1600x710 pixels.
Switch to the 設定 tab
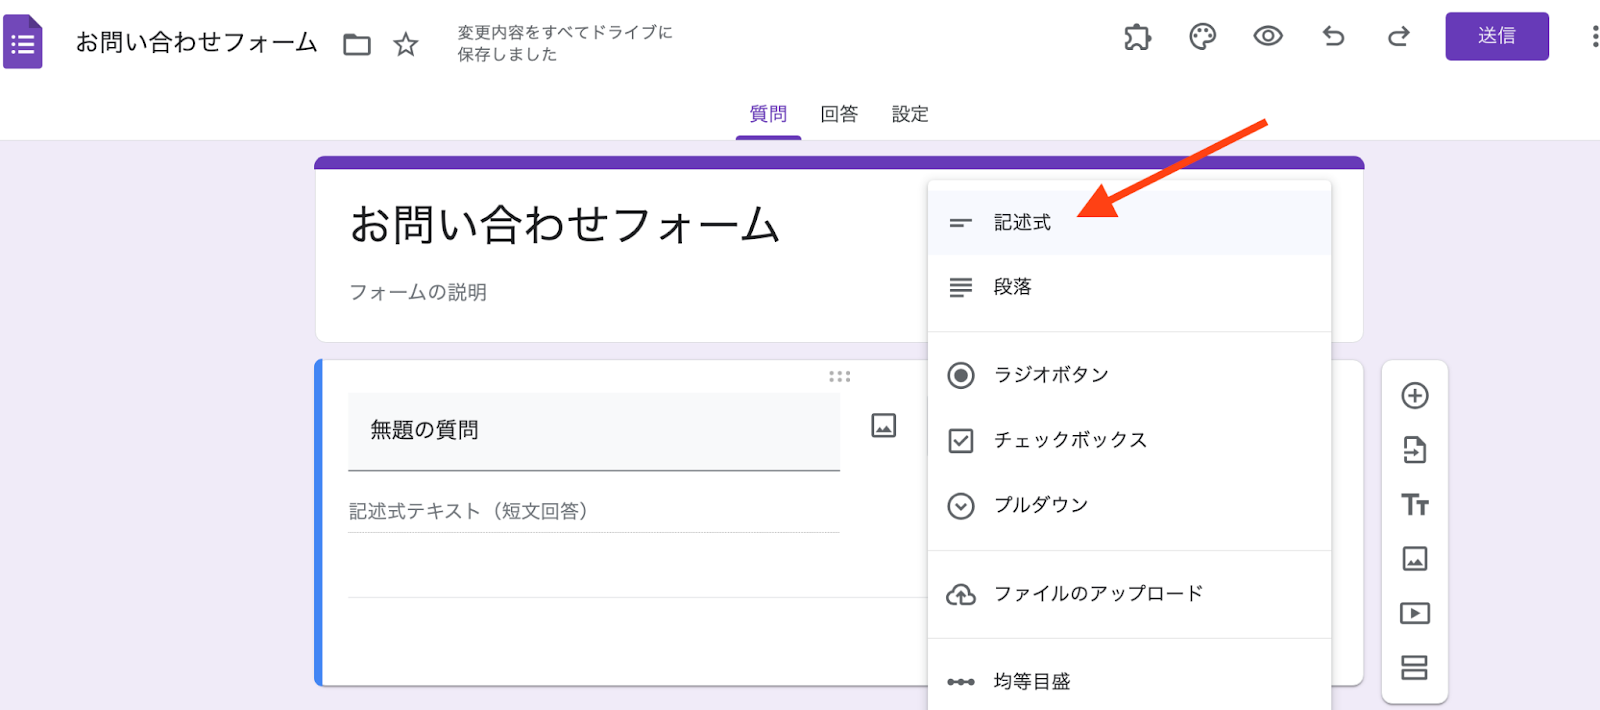[x=910, y=114]
